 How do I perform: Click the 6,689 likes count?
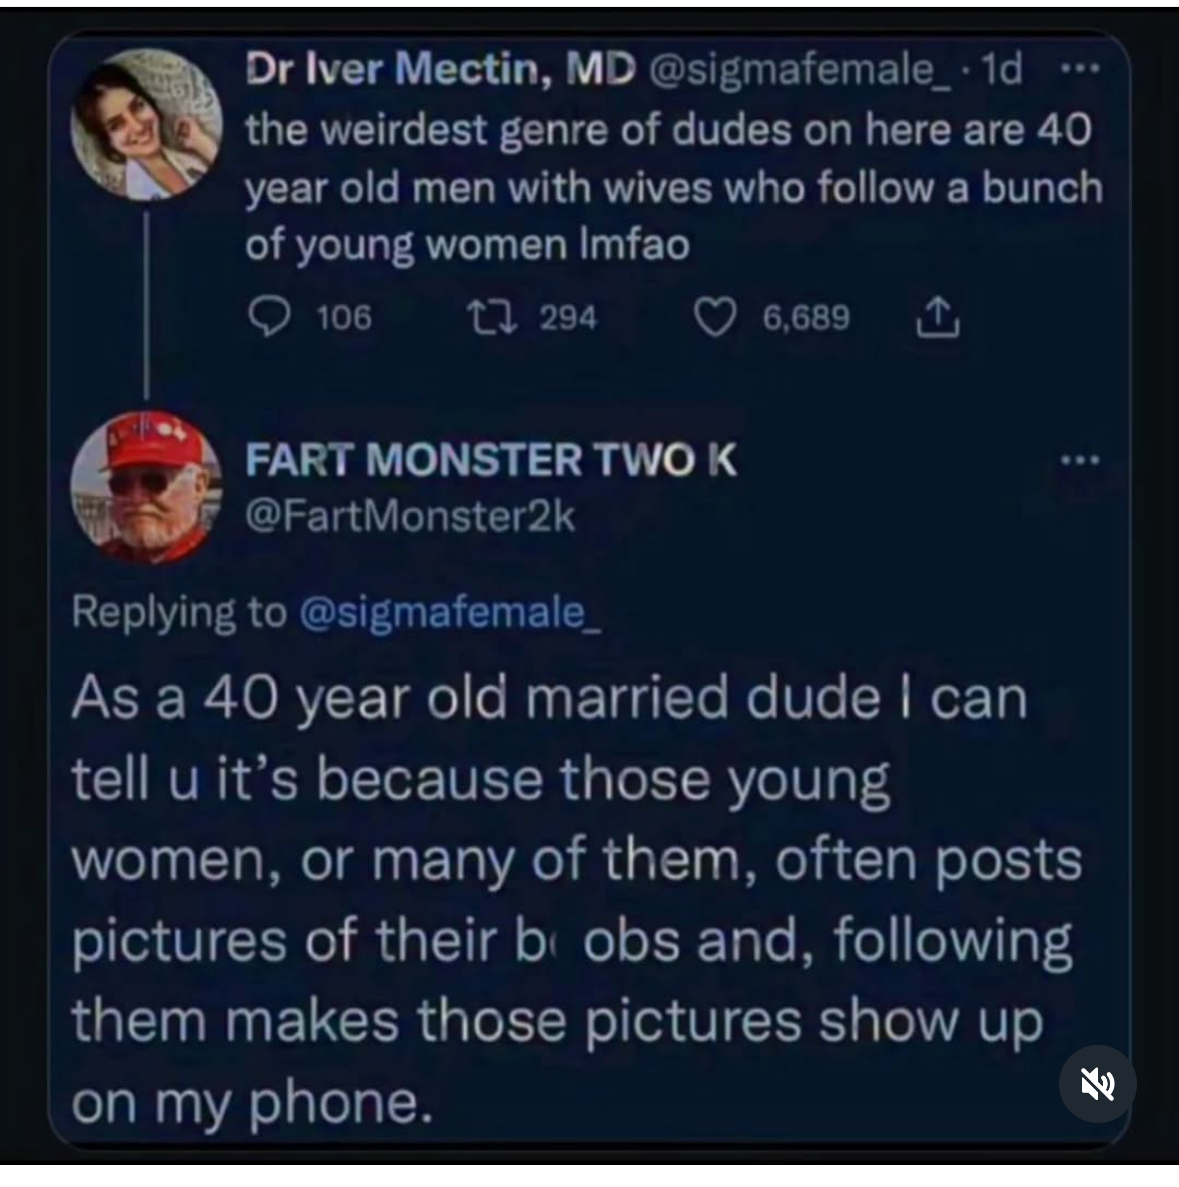(806, 318)
